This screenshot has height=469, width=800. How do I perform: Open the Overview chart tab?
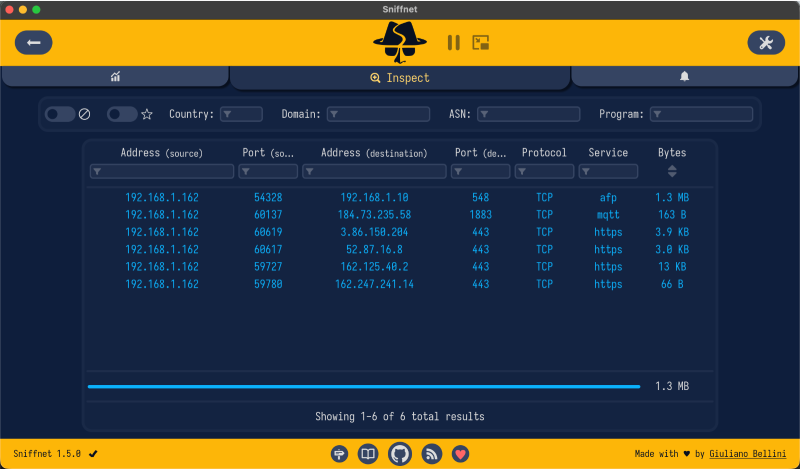tap(115, 77)
